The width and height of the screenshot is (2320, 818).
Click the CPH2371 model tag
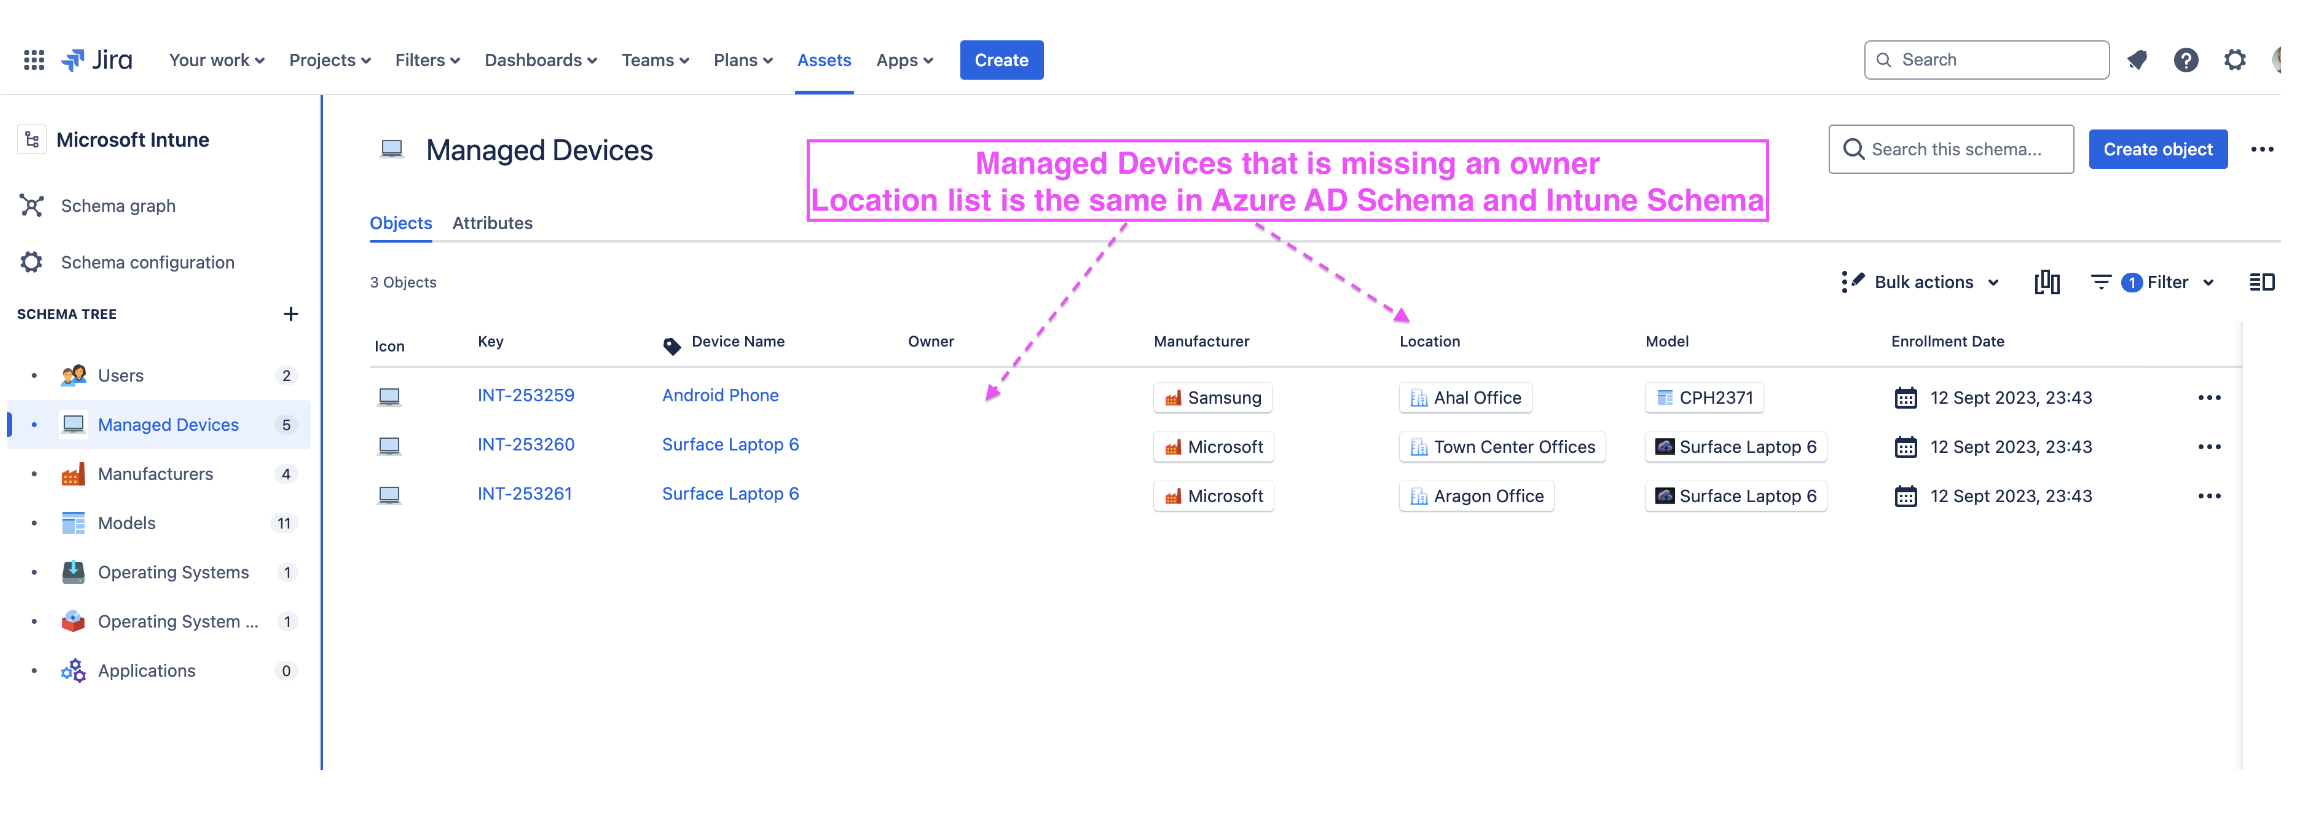[1704, 398]
